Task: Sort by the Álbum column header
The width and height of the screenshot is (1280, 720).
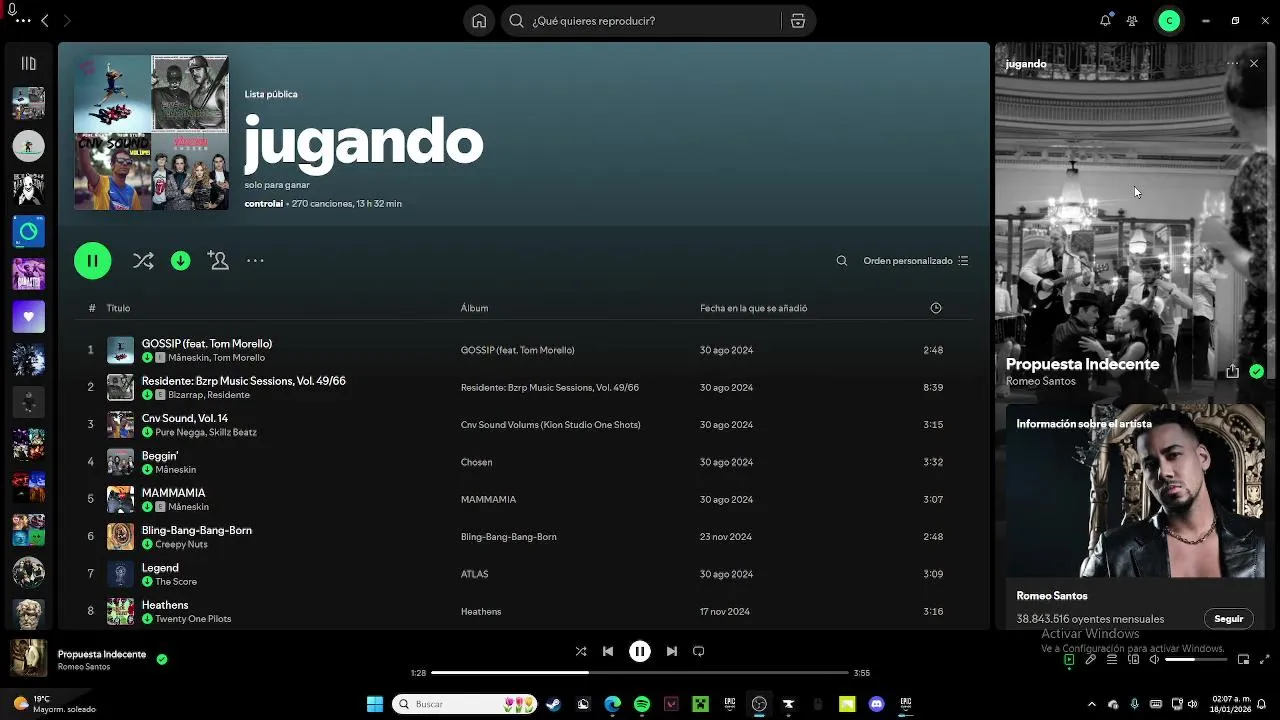Action: tap(474, 308)
